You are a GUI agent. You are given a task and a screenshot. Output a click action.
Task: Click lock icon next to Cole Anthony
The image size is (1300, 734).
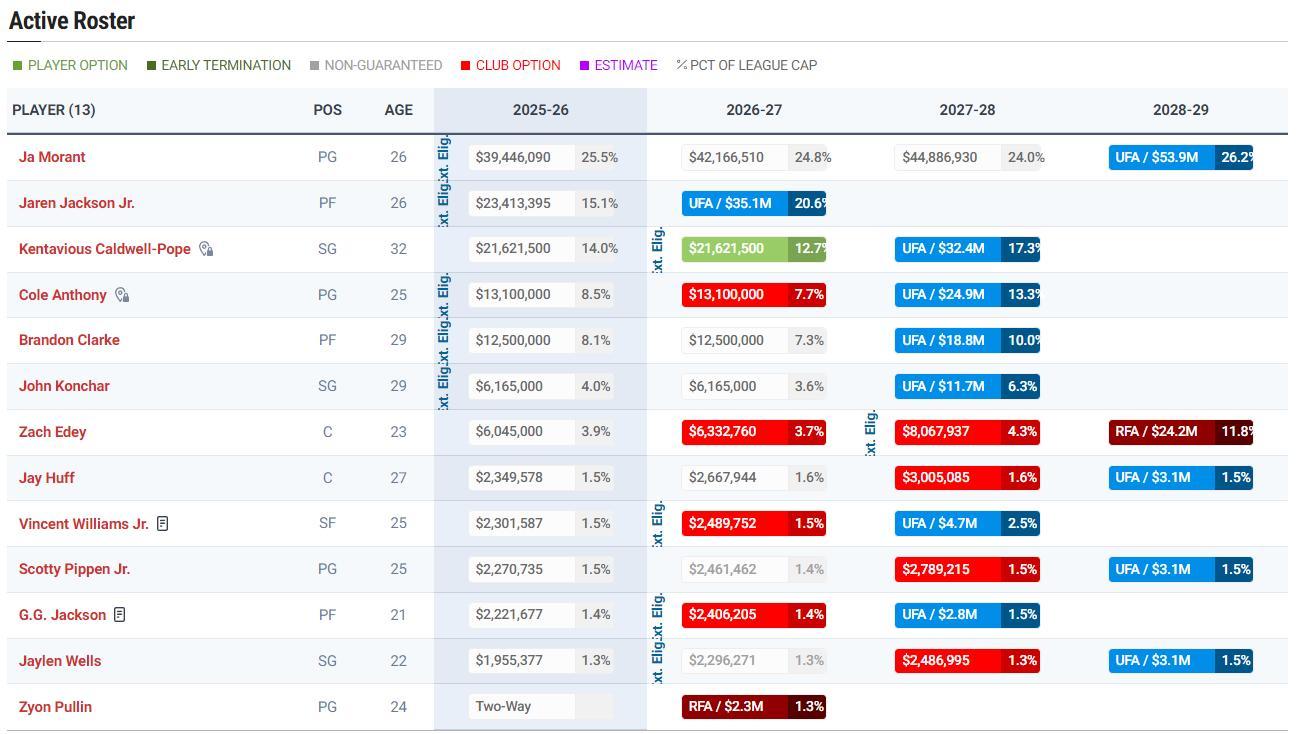pos(122,295)
